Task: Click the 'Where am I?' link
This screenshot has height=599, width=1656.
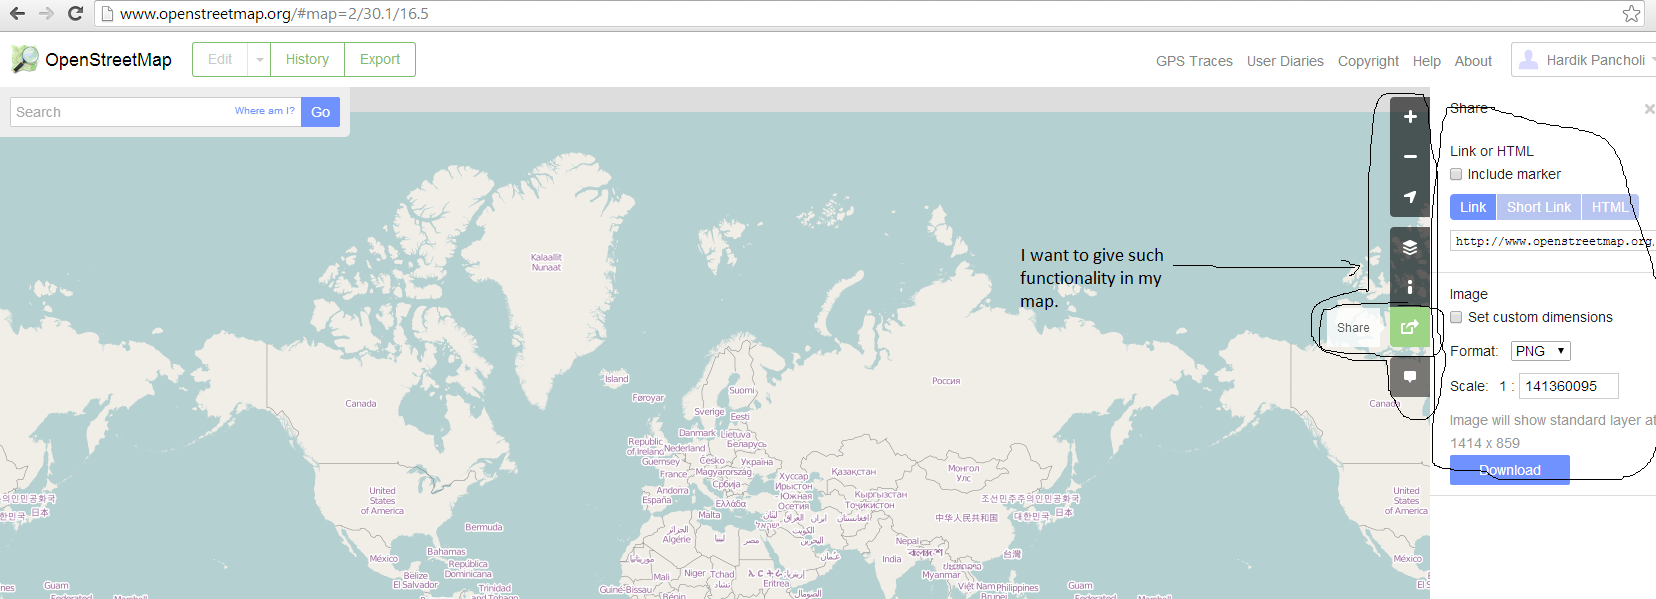Action: click(265, 111)
